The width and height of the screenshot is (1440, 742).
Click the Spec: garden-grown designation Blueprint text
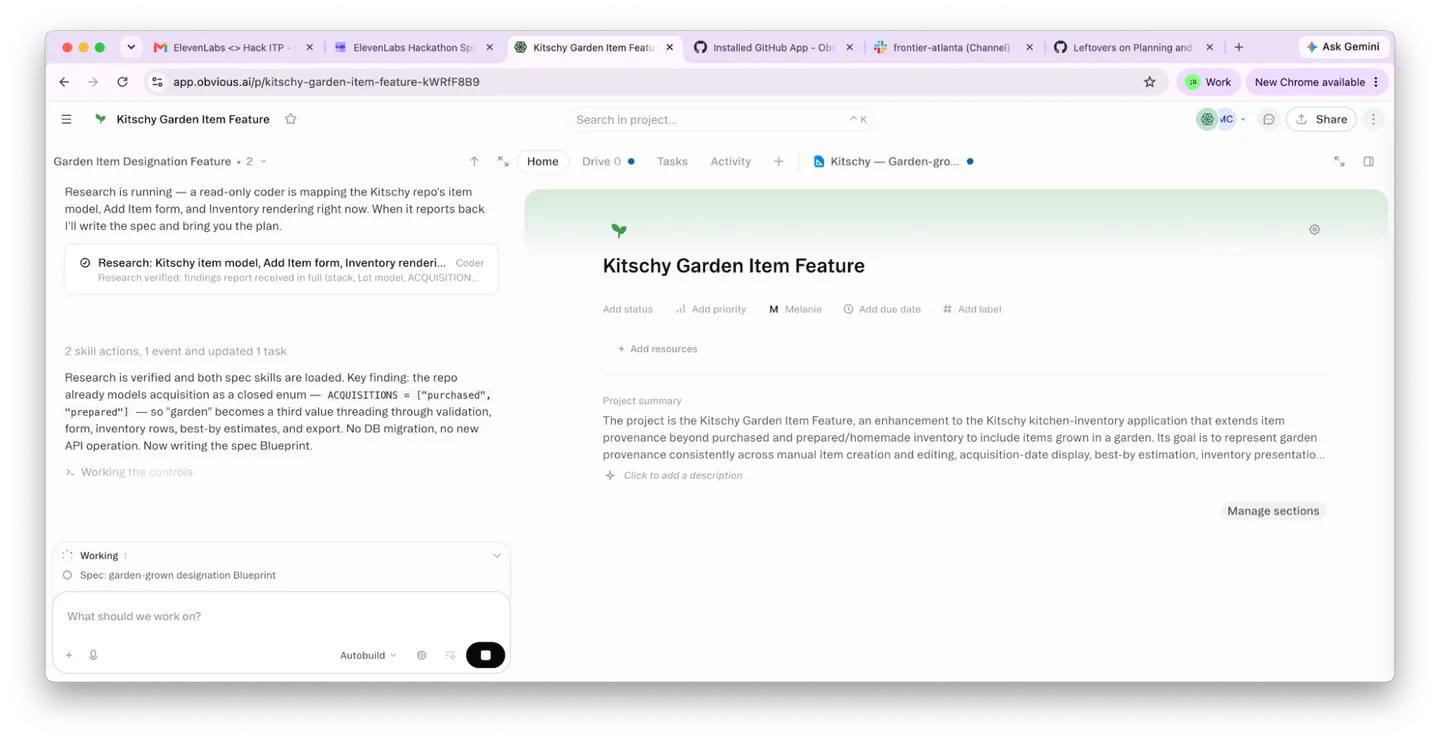(x=178, y=575)
